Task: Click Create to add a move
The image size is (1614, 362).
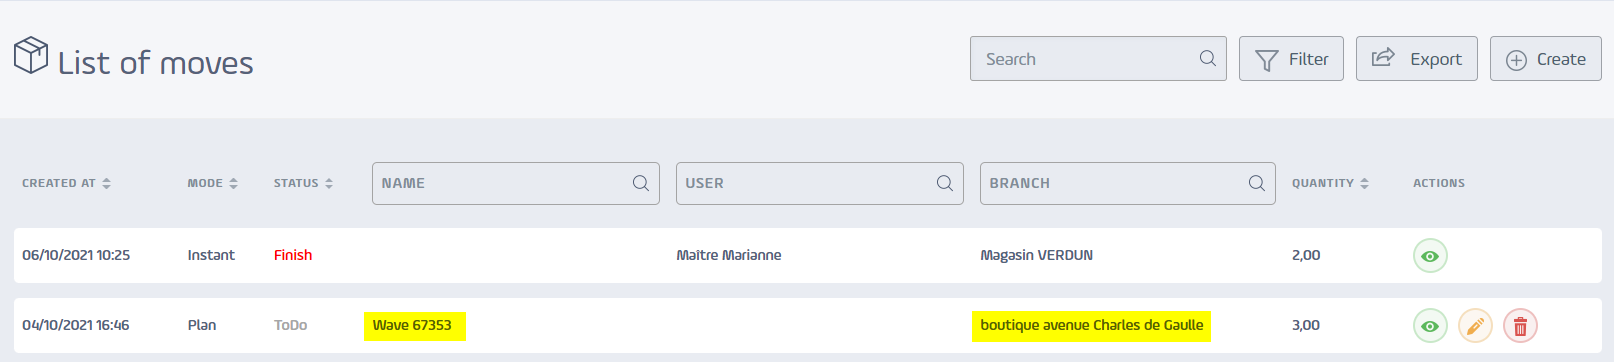Action: click(1546, 59)
